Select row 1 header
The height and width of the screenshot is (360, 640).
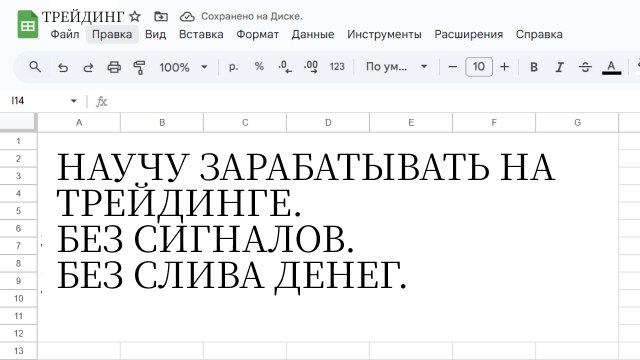[18, 141]
